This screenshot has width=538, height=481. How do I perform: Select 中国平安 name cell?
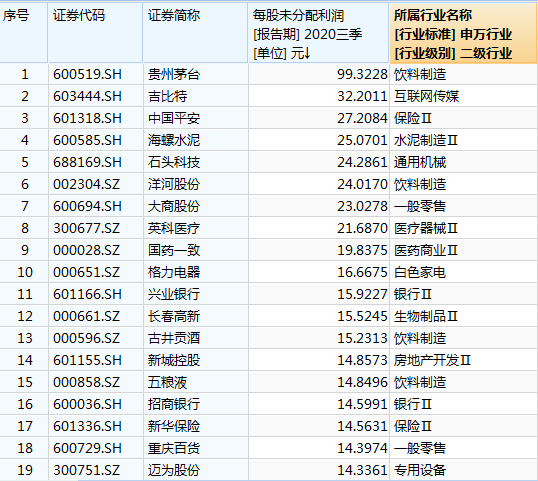click(196, 118)
